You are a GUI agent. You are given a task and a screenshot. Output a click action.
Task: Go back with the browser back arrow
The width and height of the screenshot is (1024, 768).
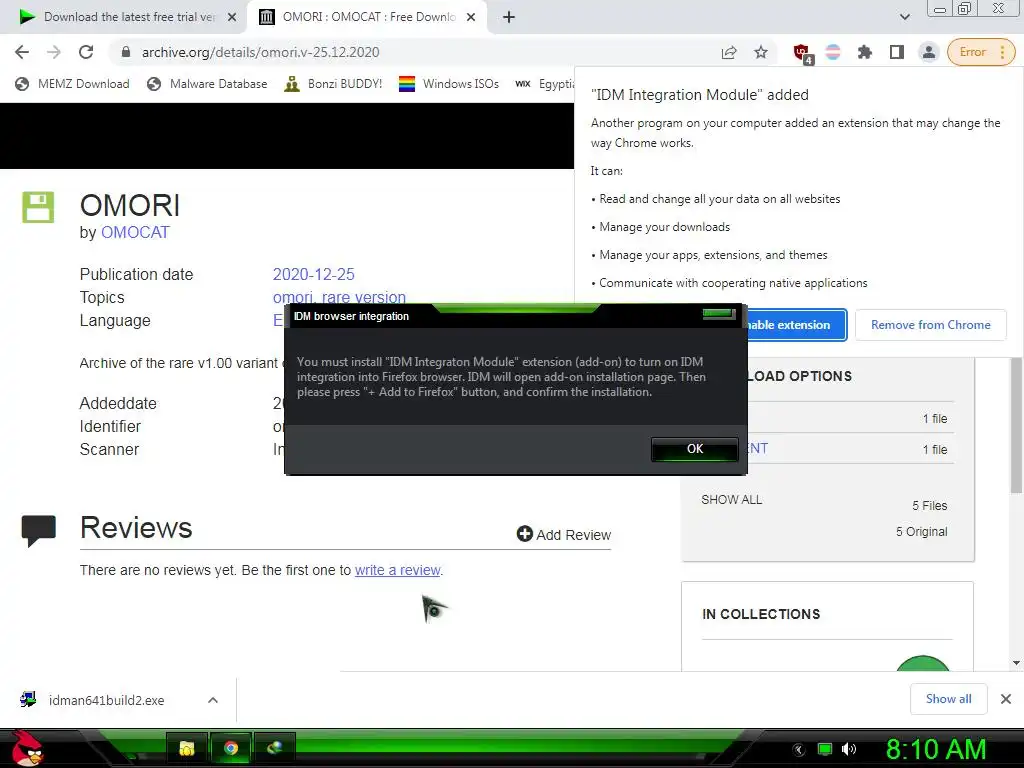click(x=22, y=52)
